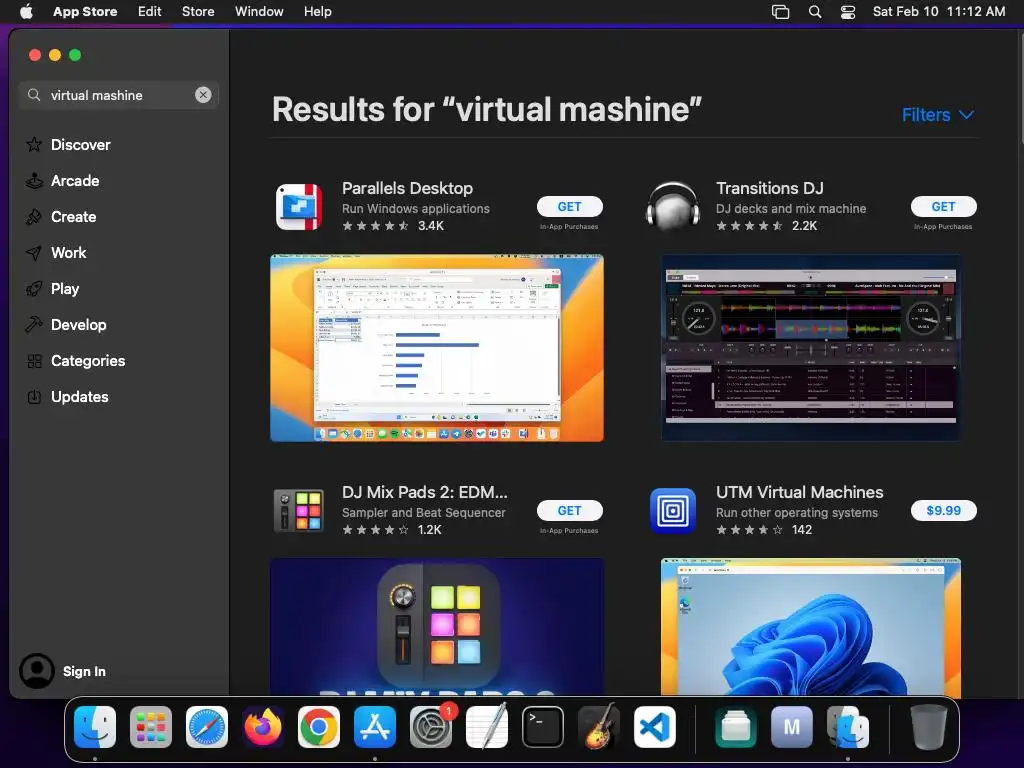The width and height of the screenshot is (1024, 768).
Task: Open the Window menu
Action: [x=259, y=11]
